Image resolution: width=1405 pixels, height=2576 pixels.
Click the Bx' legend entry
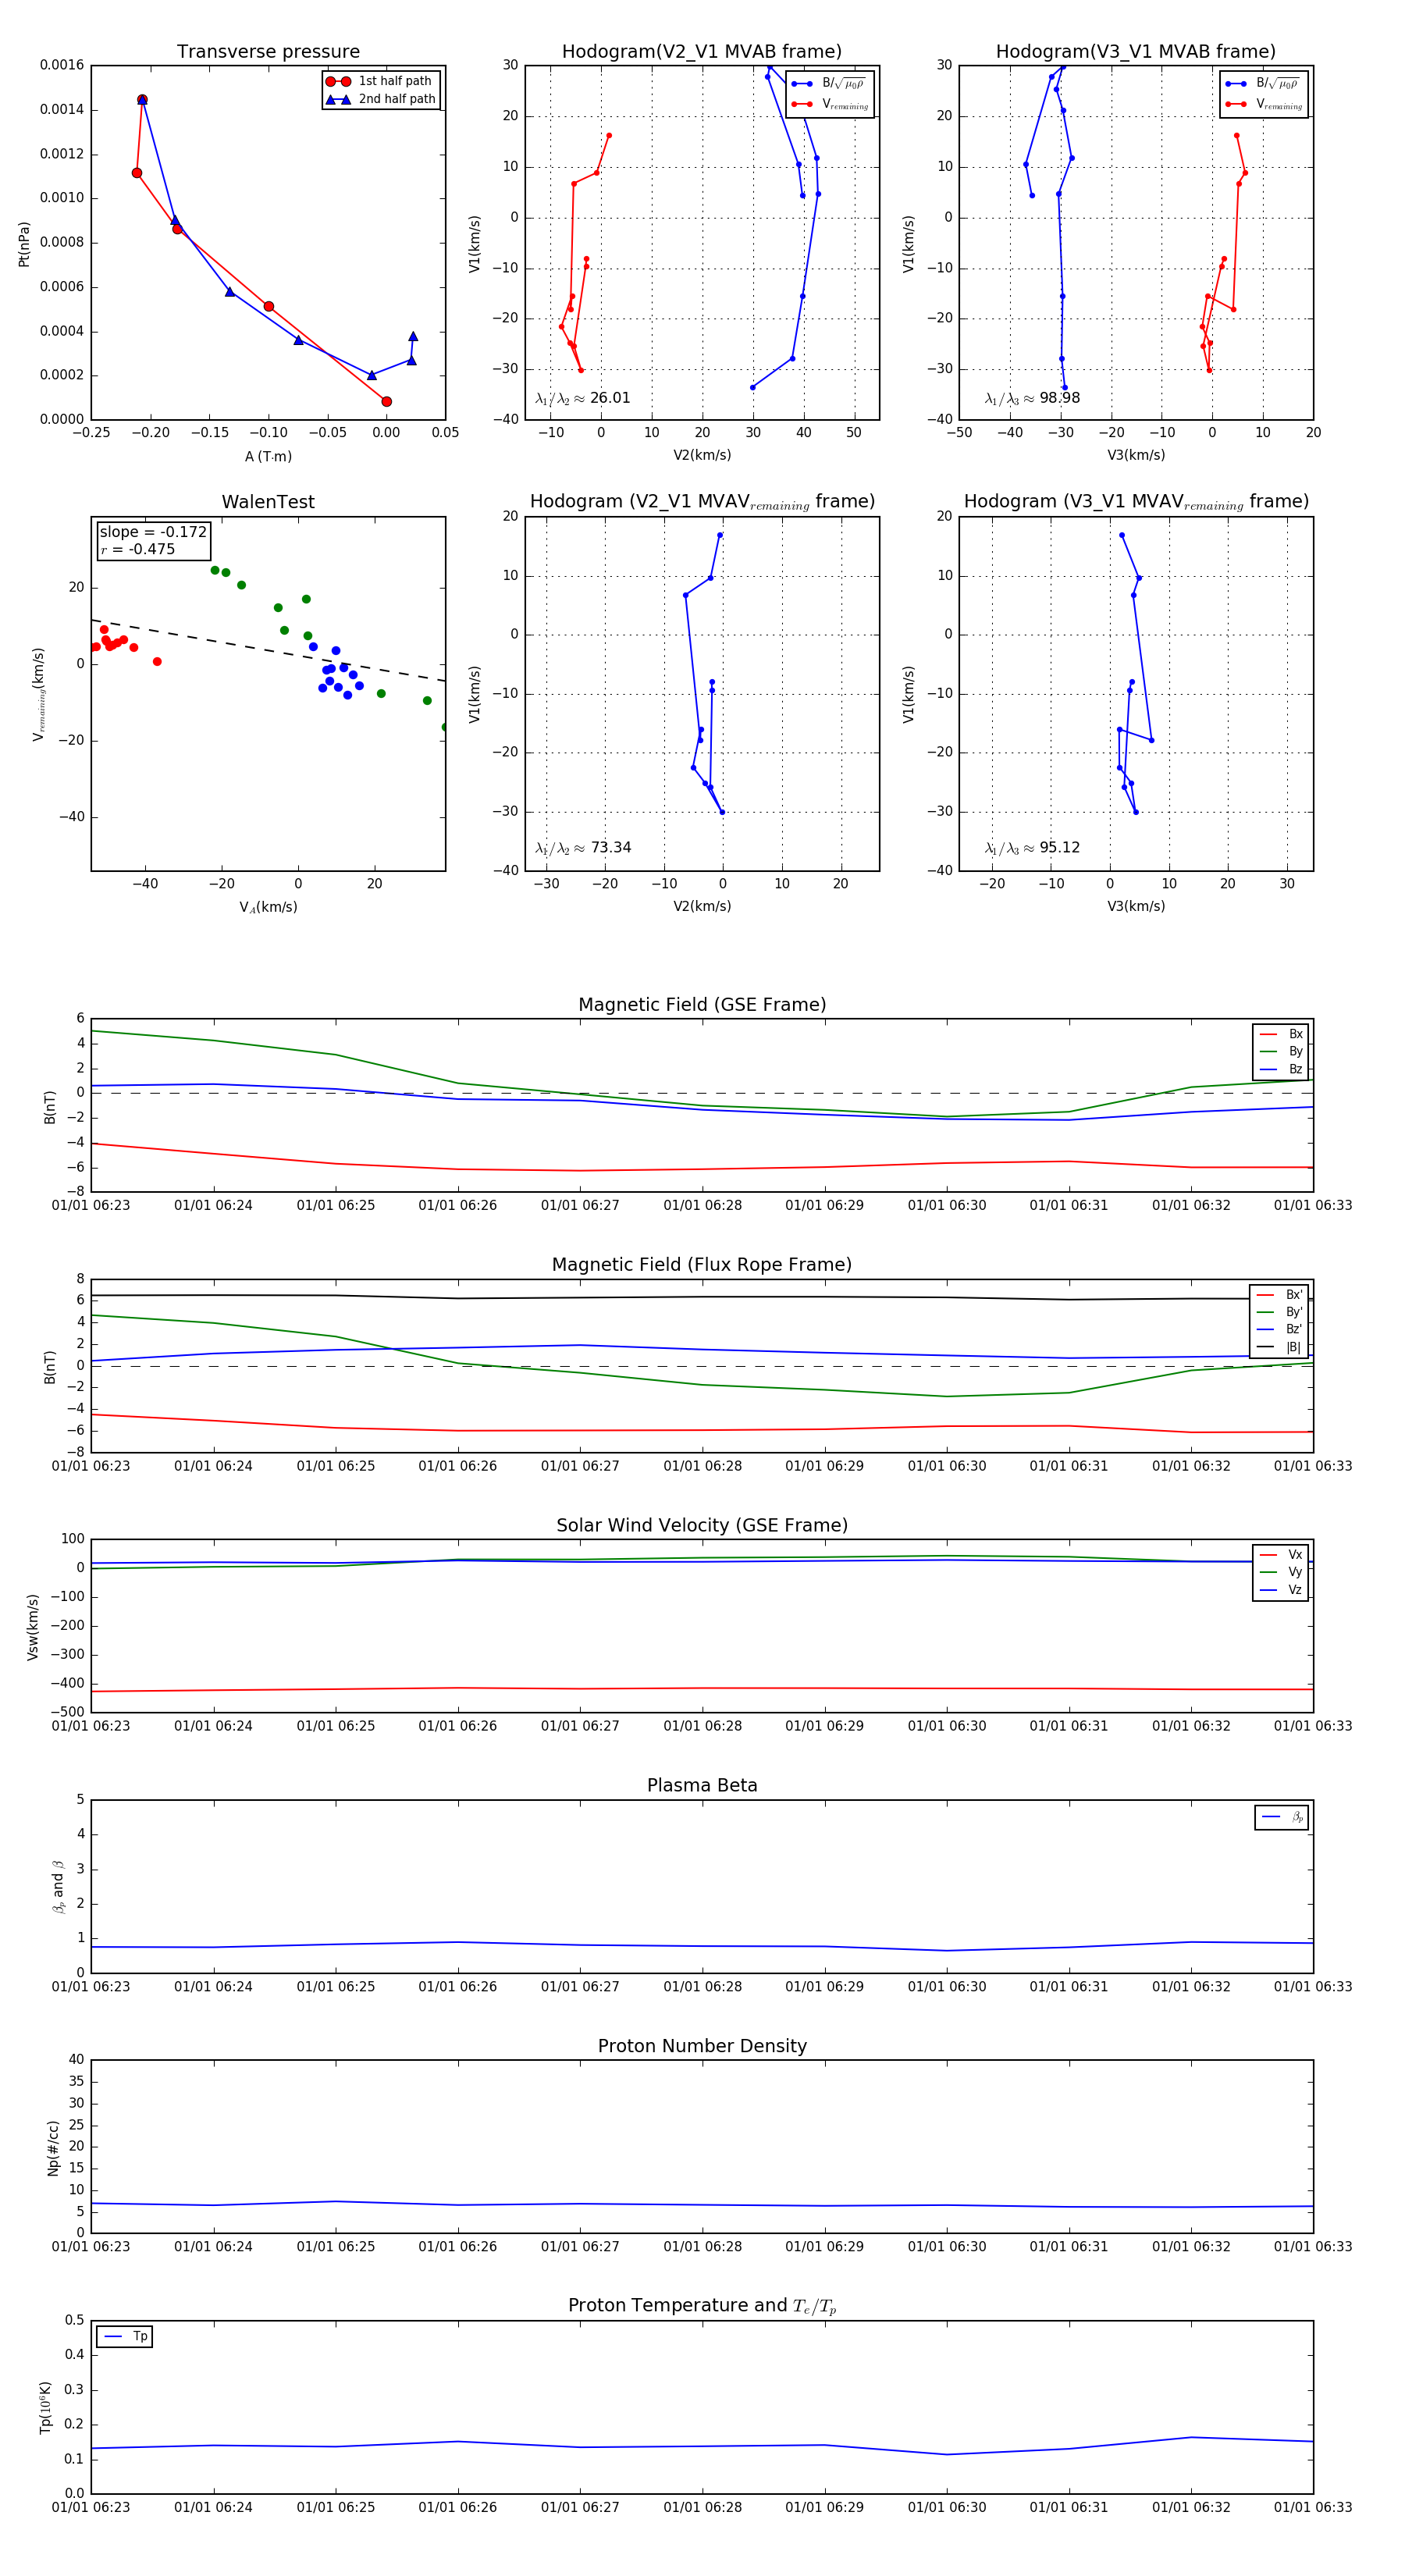(1280, 1294)
